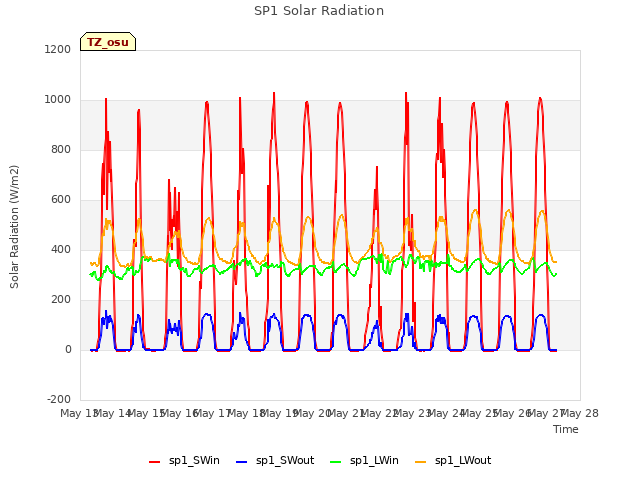Image resolution: width=640 pixels, height=480 pixels.
Task: Click the -200 y-axis tick label
Action: click(x=59, y=400)
